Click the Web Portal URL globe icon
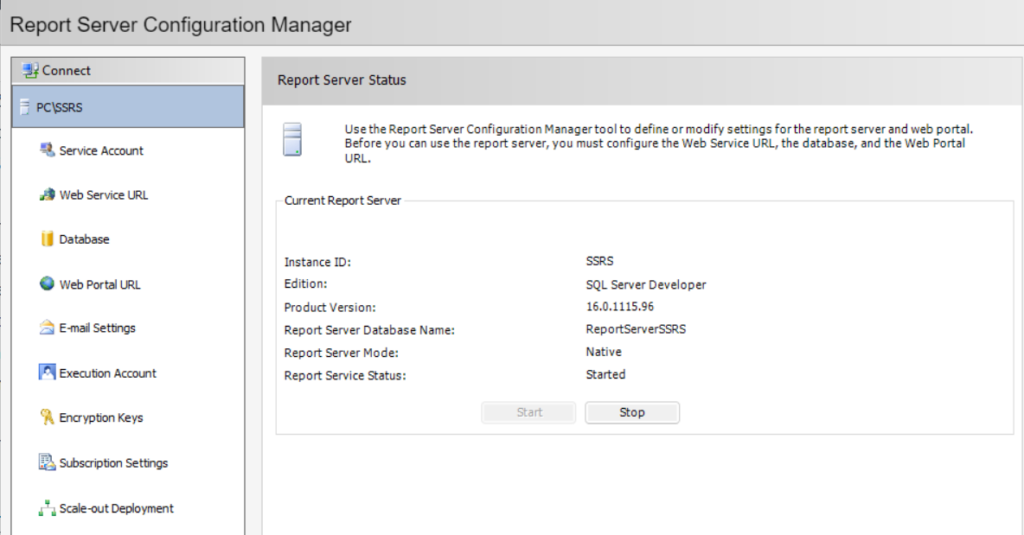The height and width of the screenshot is (535, 1024). (x=47, y=284)
